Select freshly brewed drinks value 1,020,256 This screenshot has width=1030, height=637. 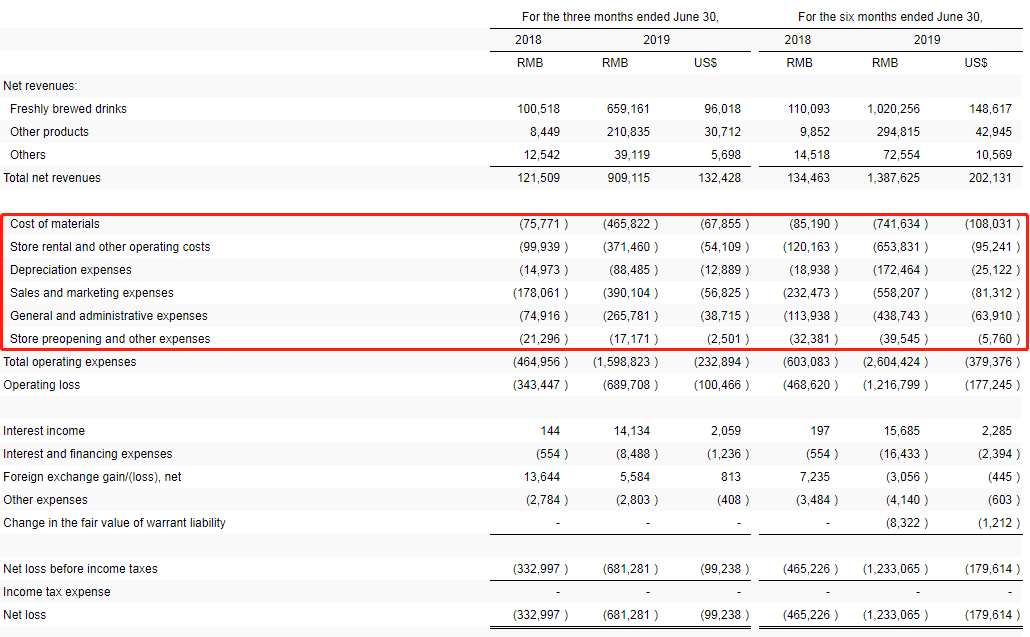click(x=893, y=109)
